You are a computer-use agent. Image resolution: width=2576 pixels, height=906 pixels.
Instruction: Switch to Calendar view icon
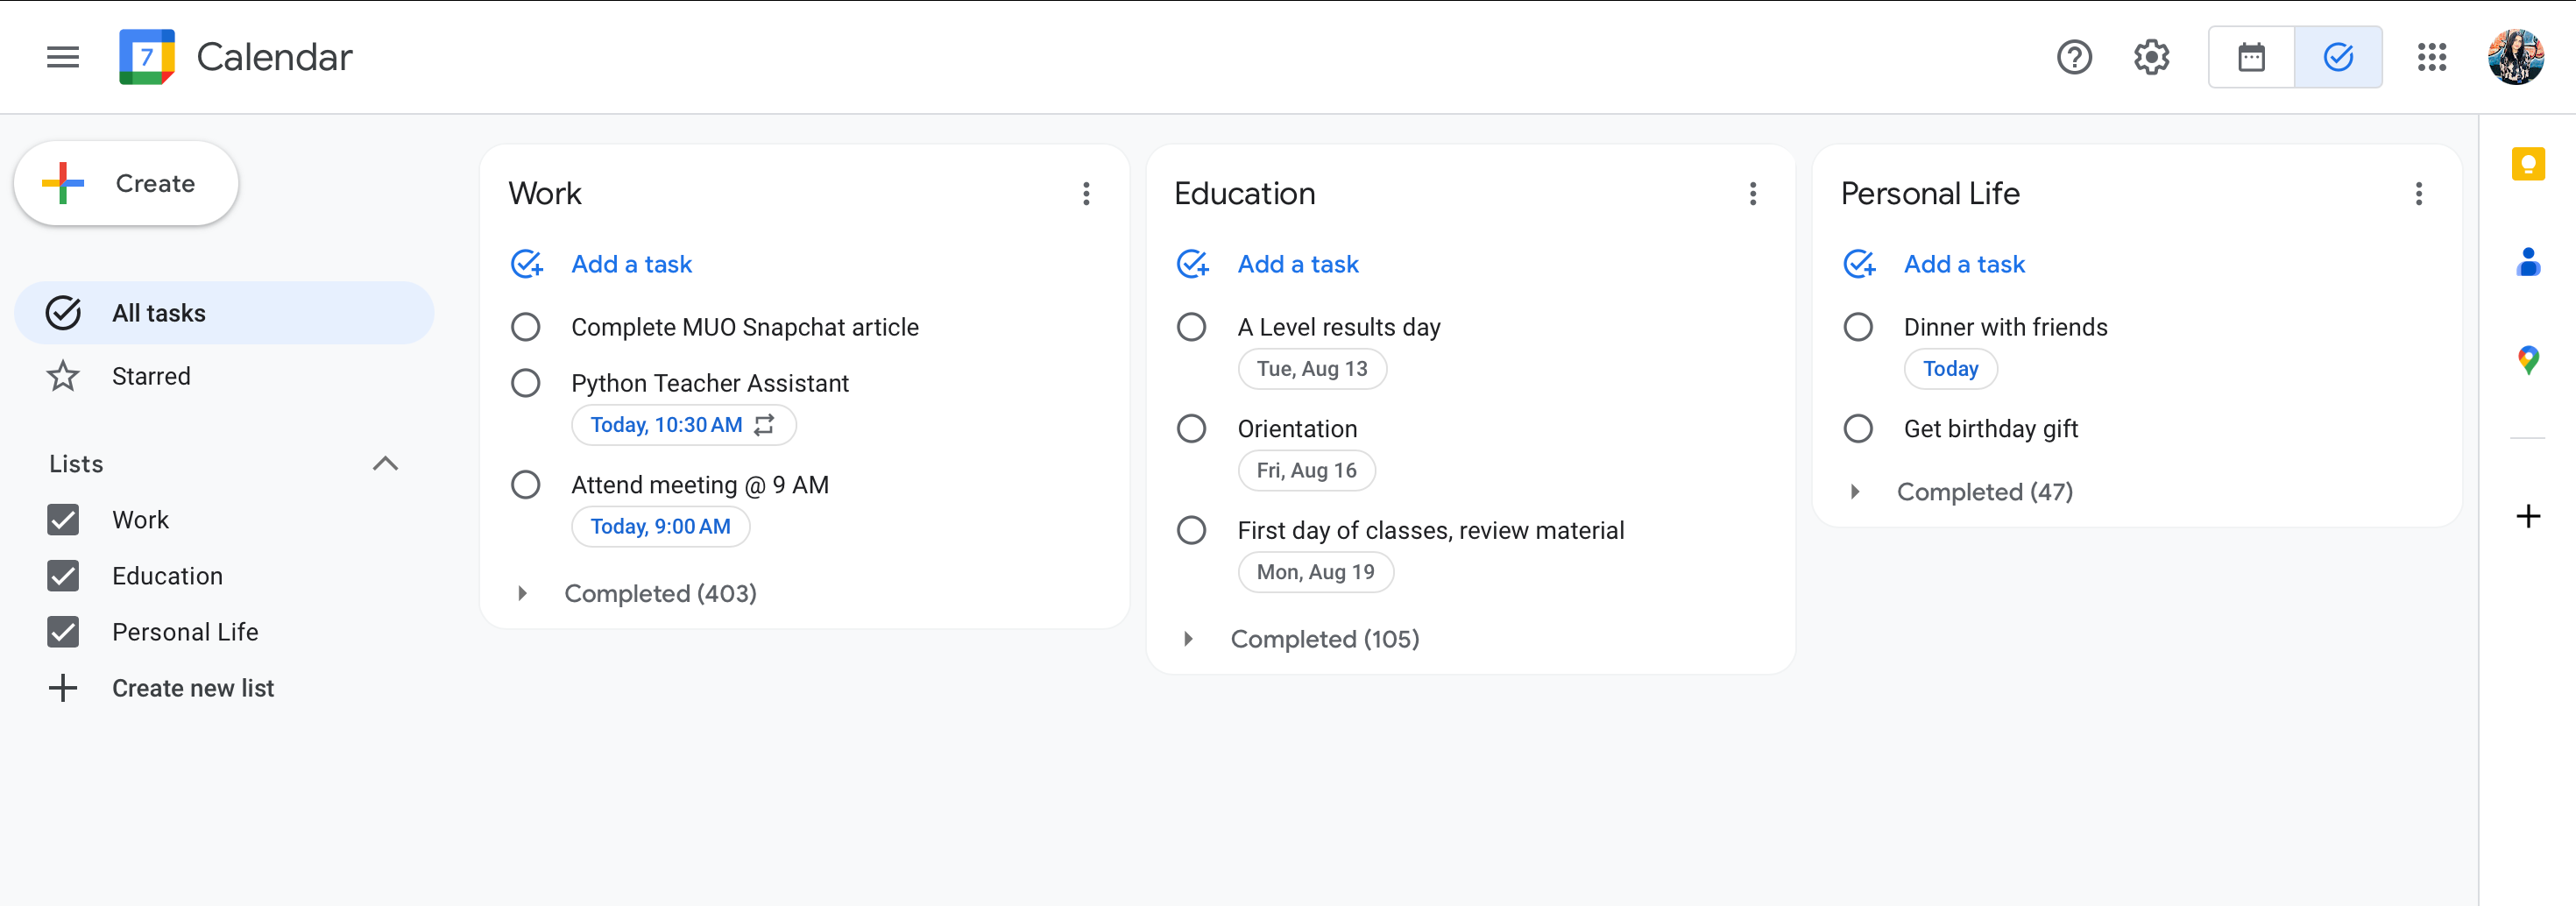point(2251,57)
